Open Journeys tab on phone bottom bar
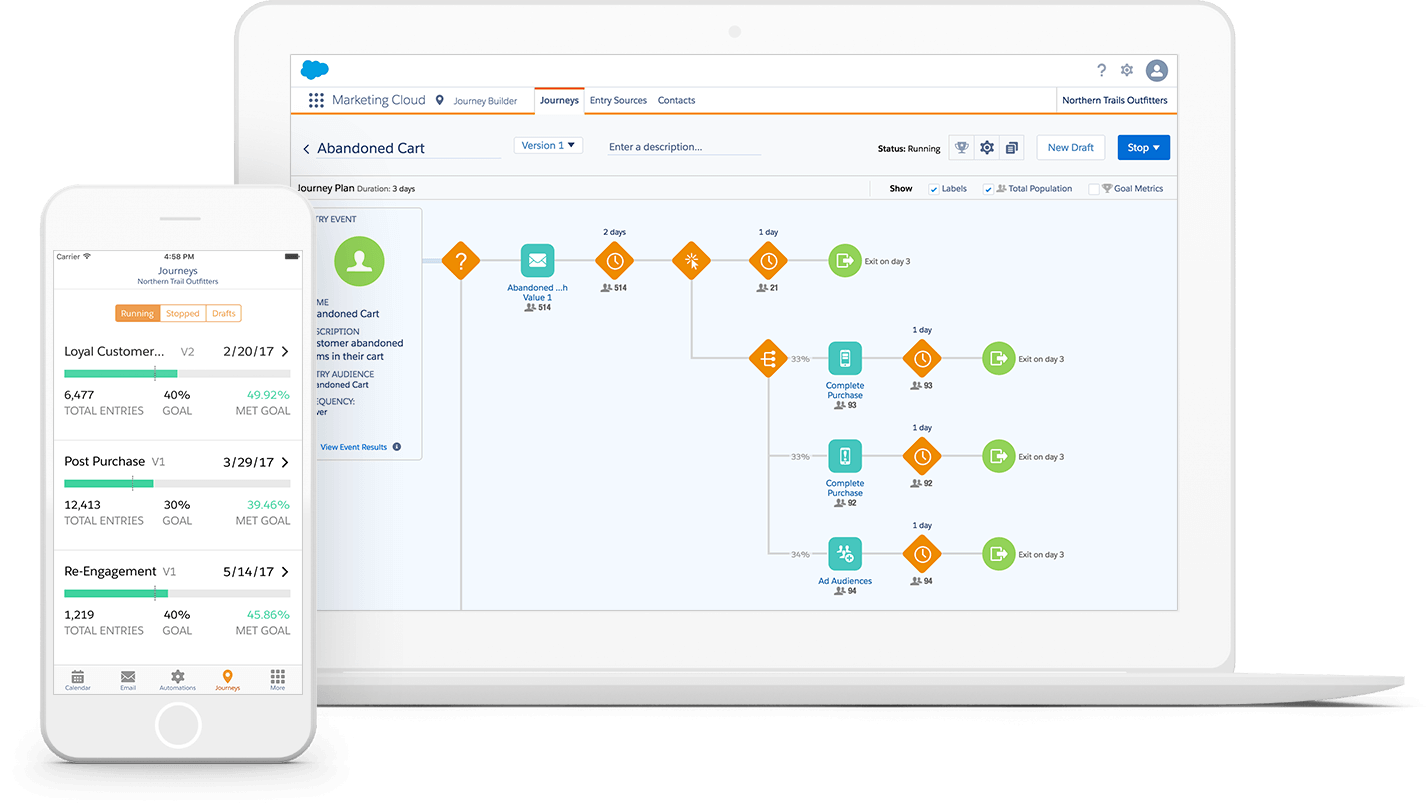Viewport: 1426px width, 809px height. [x=227, y=680]
